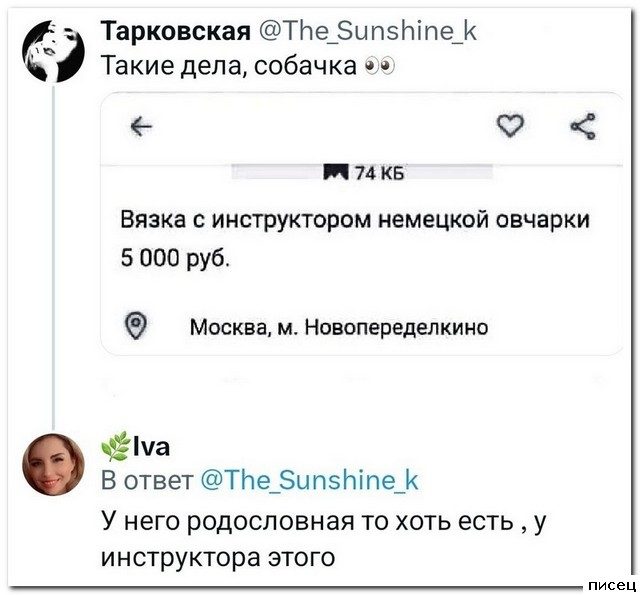640x595 pixels.
Task: Select the Москва, м. Новопеределкино address
Action: click(x=339, y=326)
